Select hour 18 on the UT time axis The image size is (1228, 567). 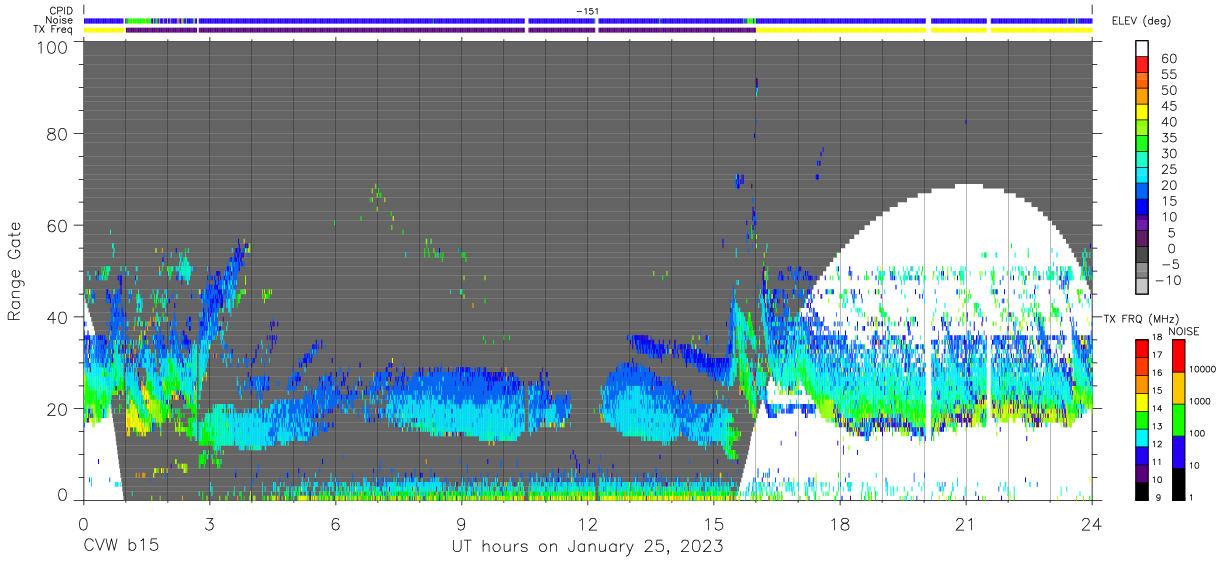pos(840,523)
